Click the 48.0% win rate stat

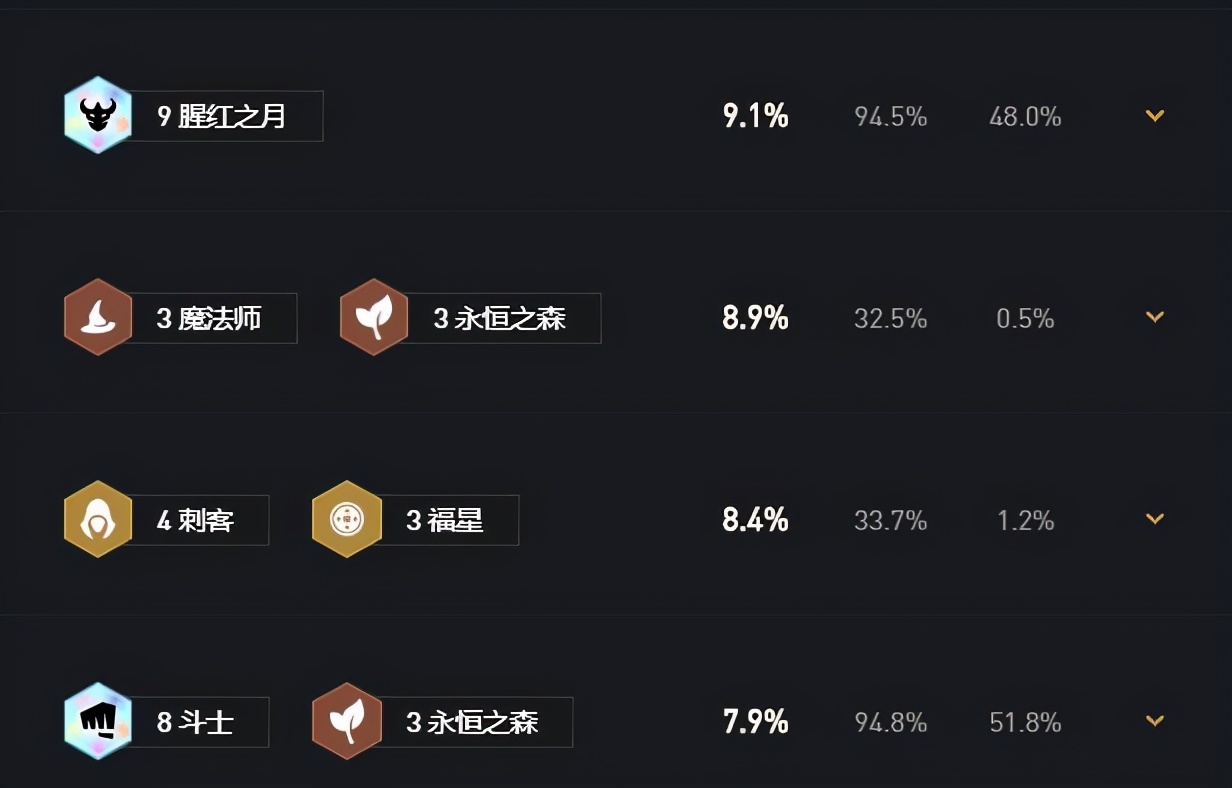[1026, 116]
